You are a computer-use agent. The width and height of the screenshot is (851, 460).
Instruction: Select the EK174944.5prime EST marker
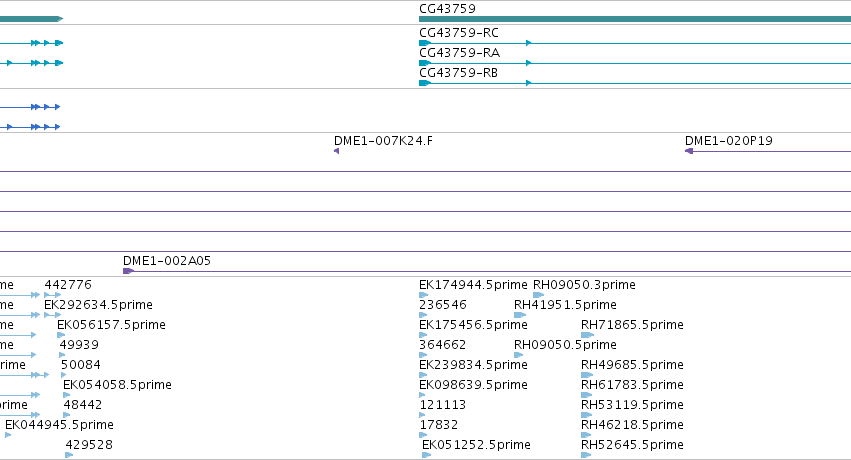pos(423,295)
